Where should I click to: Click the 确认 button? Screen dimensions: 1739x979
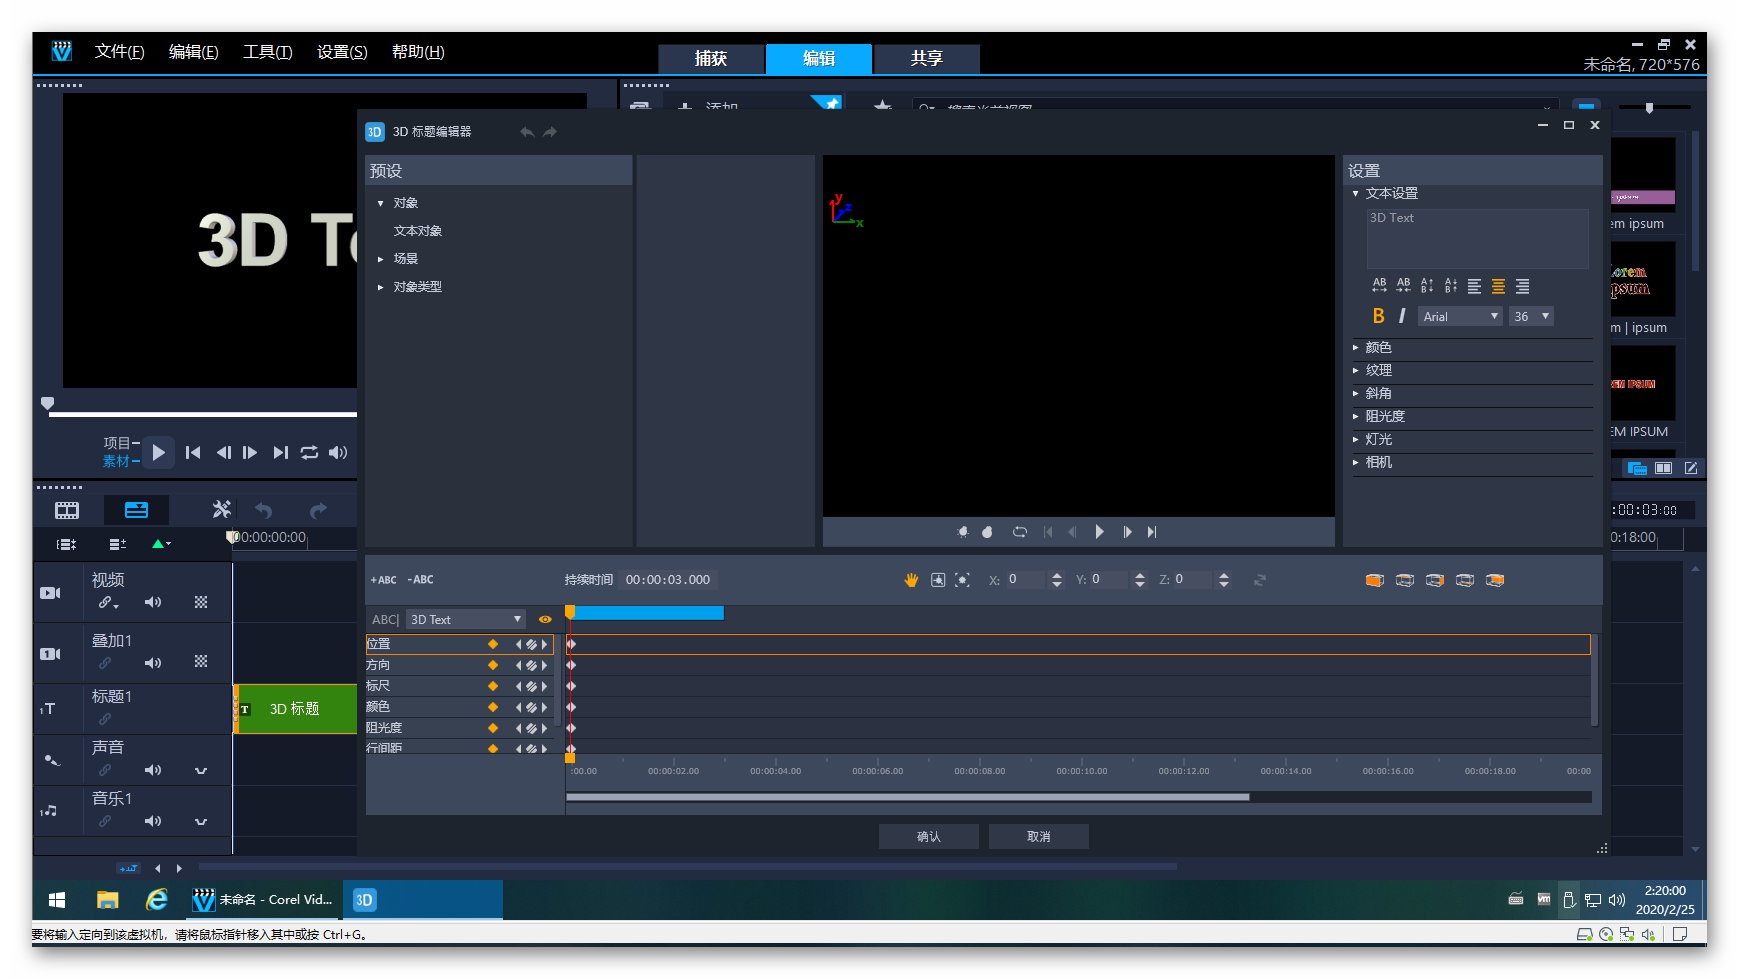928,837
